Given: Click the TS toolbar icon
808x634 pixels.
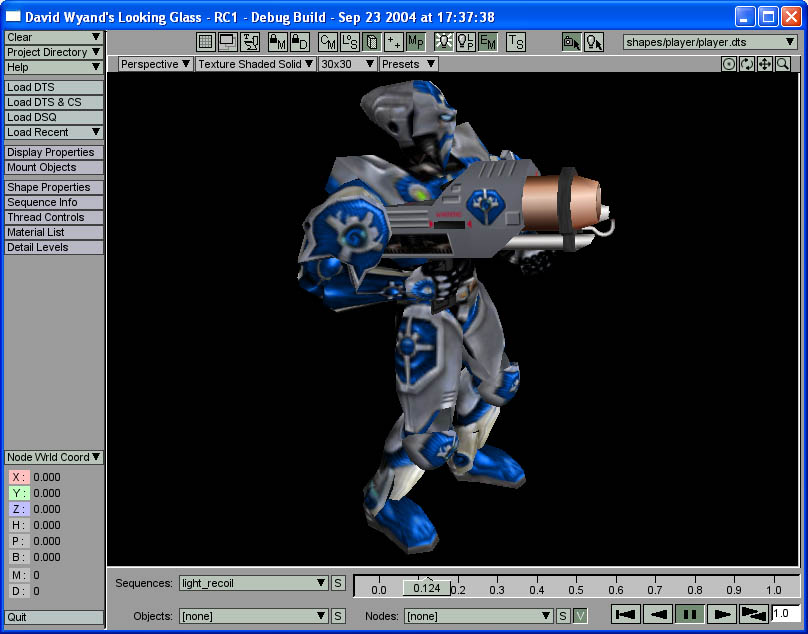Looking at the screenshot, I should pos(516,42).
